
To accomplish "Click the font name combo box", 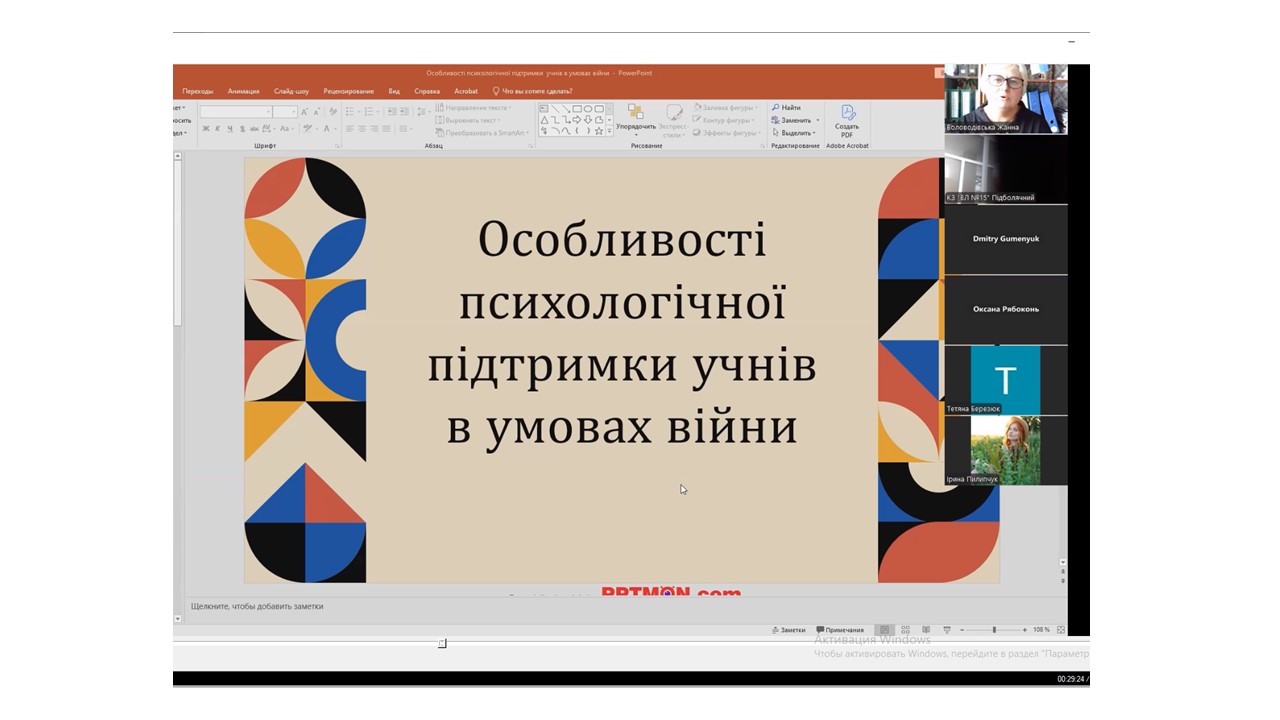I will coord(236,112).
